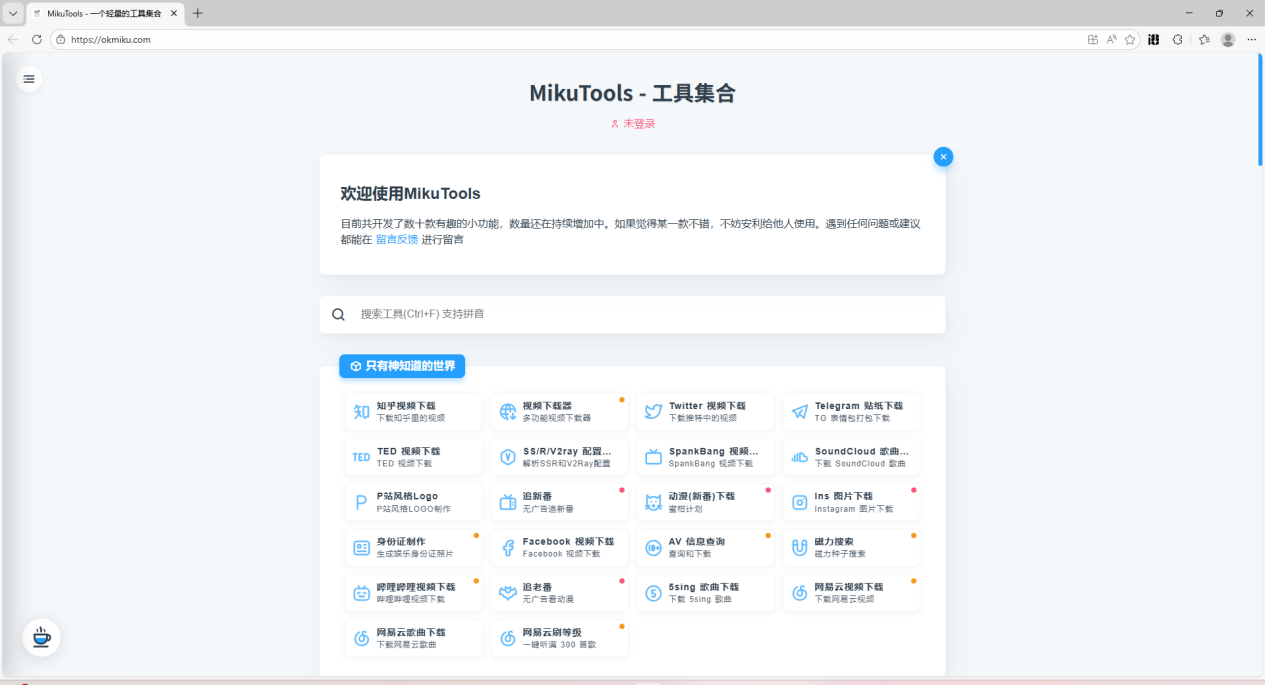The width and height of the screenshot is (1265, 685).
Task: Open the browser settings and more menu
Action: coord(1252,40)
